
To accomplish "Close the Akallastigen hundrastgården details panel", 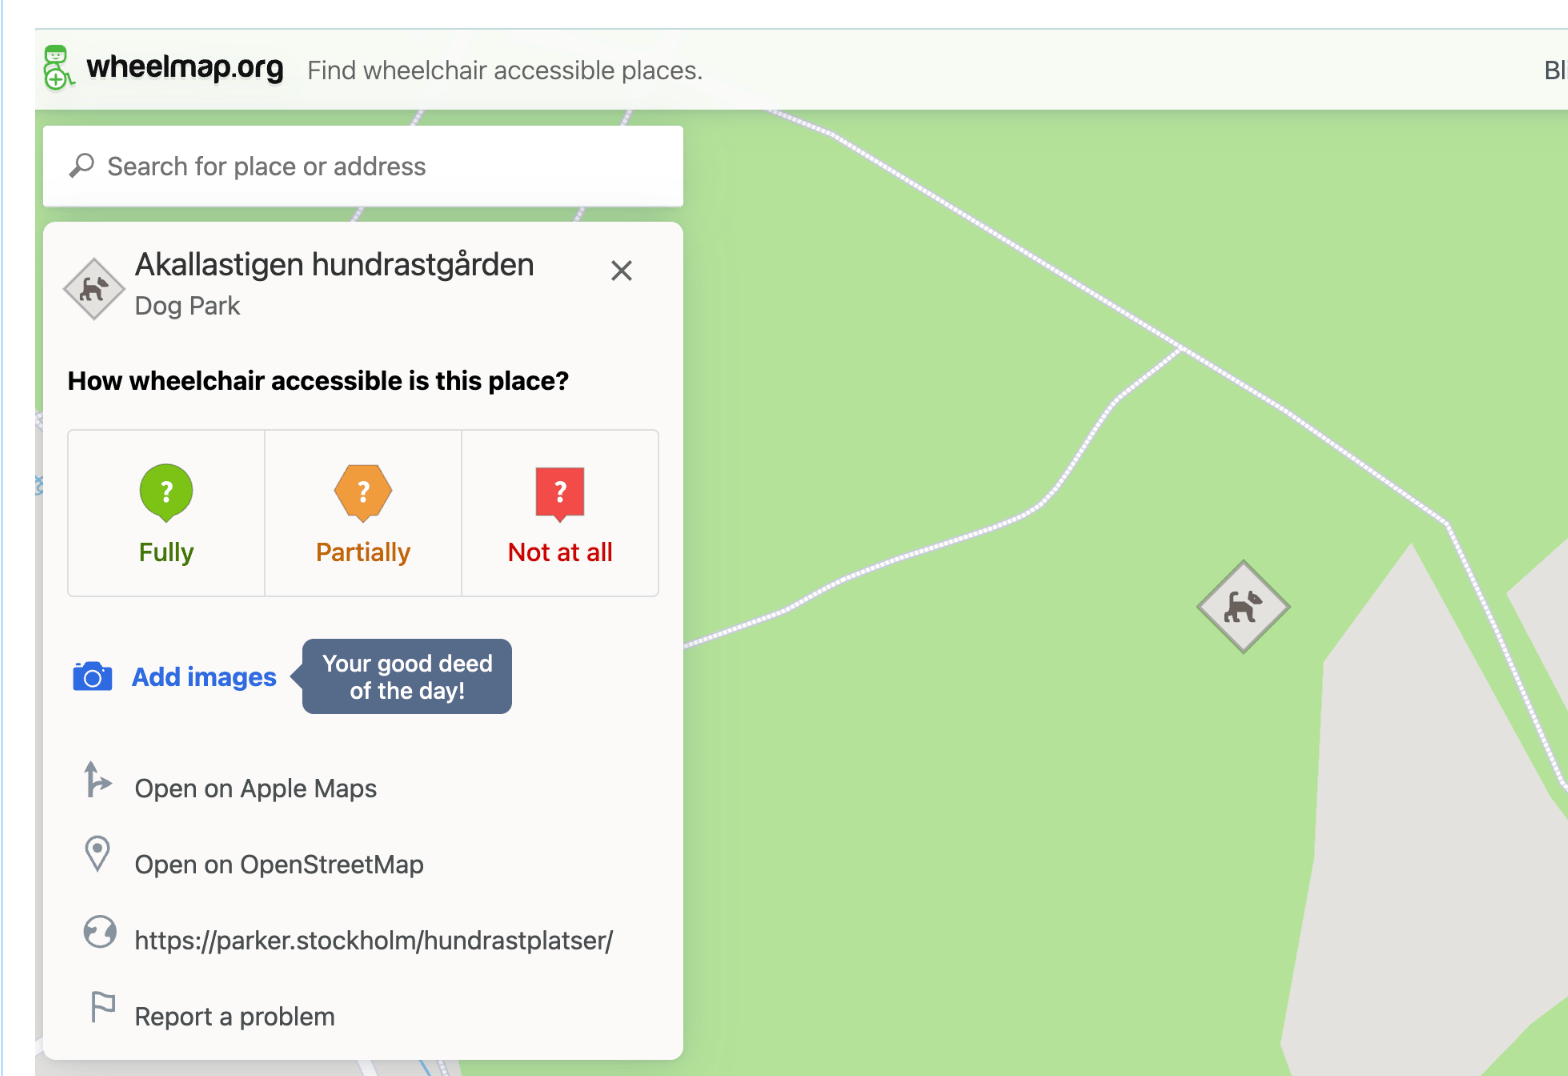I will pyautogui.click(x=621, y=271).
